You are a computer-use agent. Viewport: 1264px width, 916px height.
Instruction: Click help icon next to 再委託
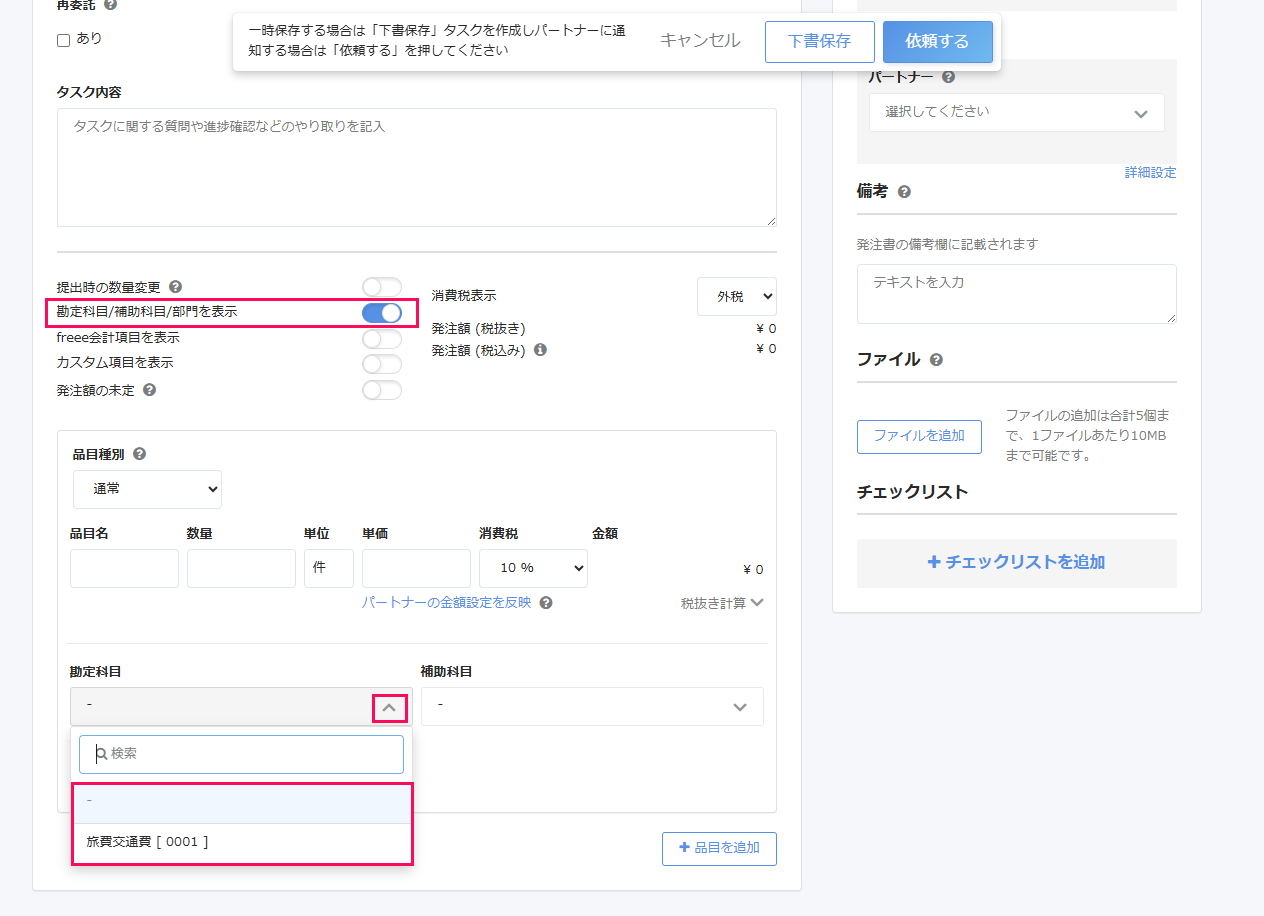click(110, 4)
